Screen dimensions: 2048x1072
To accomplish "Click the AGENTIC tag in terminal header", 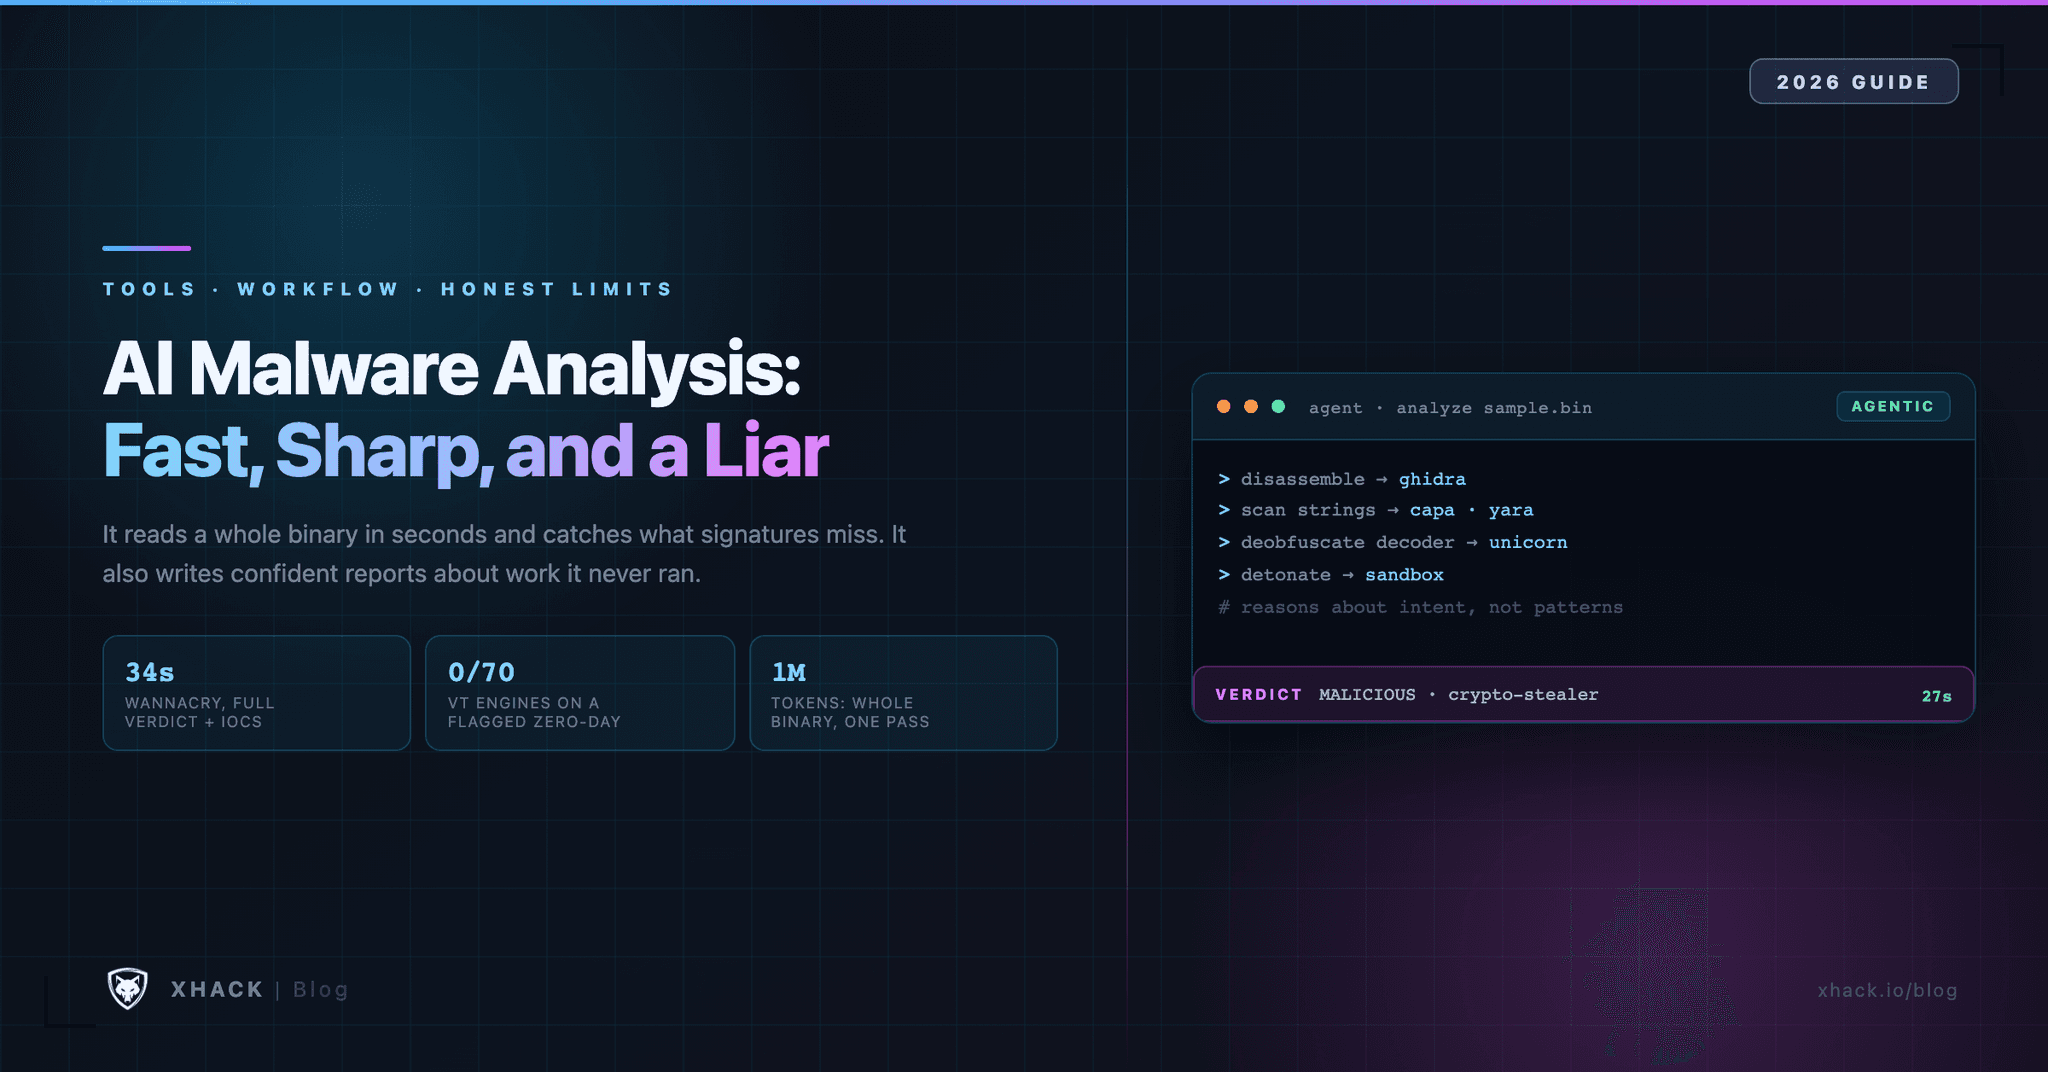I will pos(1893,406).
